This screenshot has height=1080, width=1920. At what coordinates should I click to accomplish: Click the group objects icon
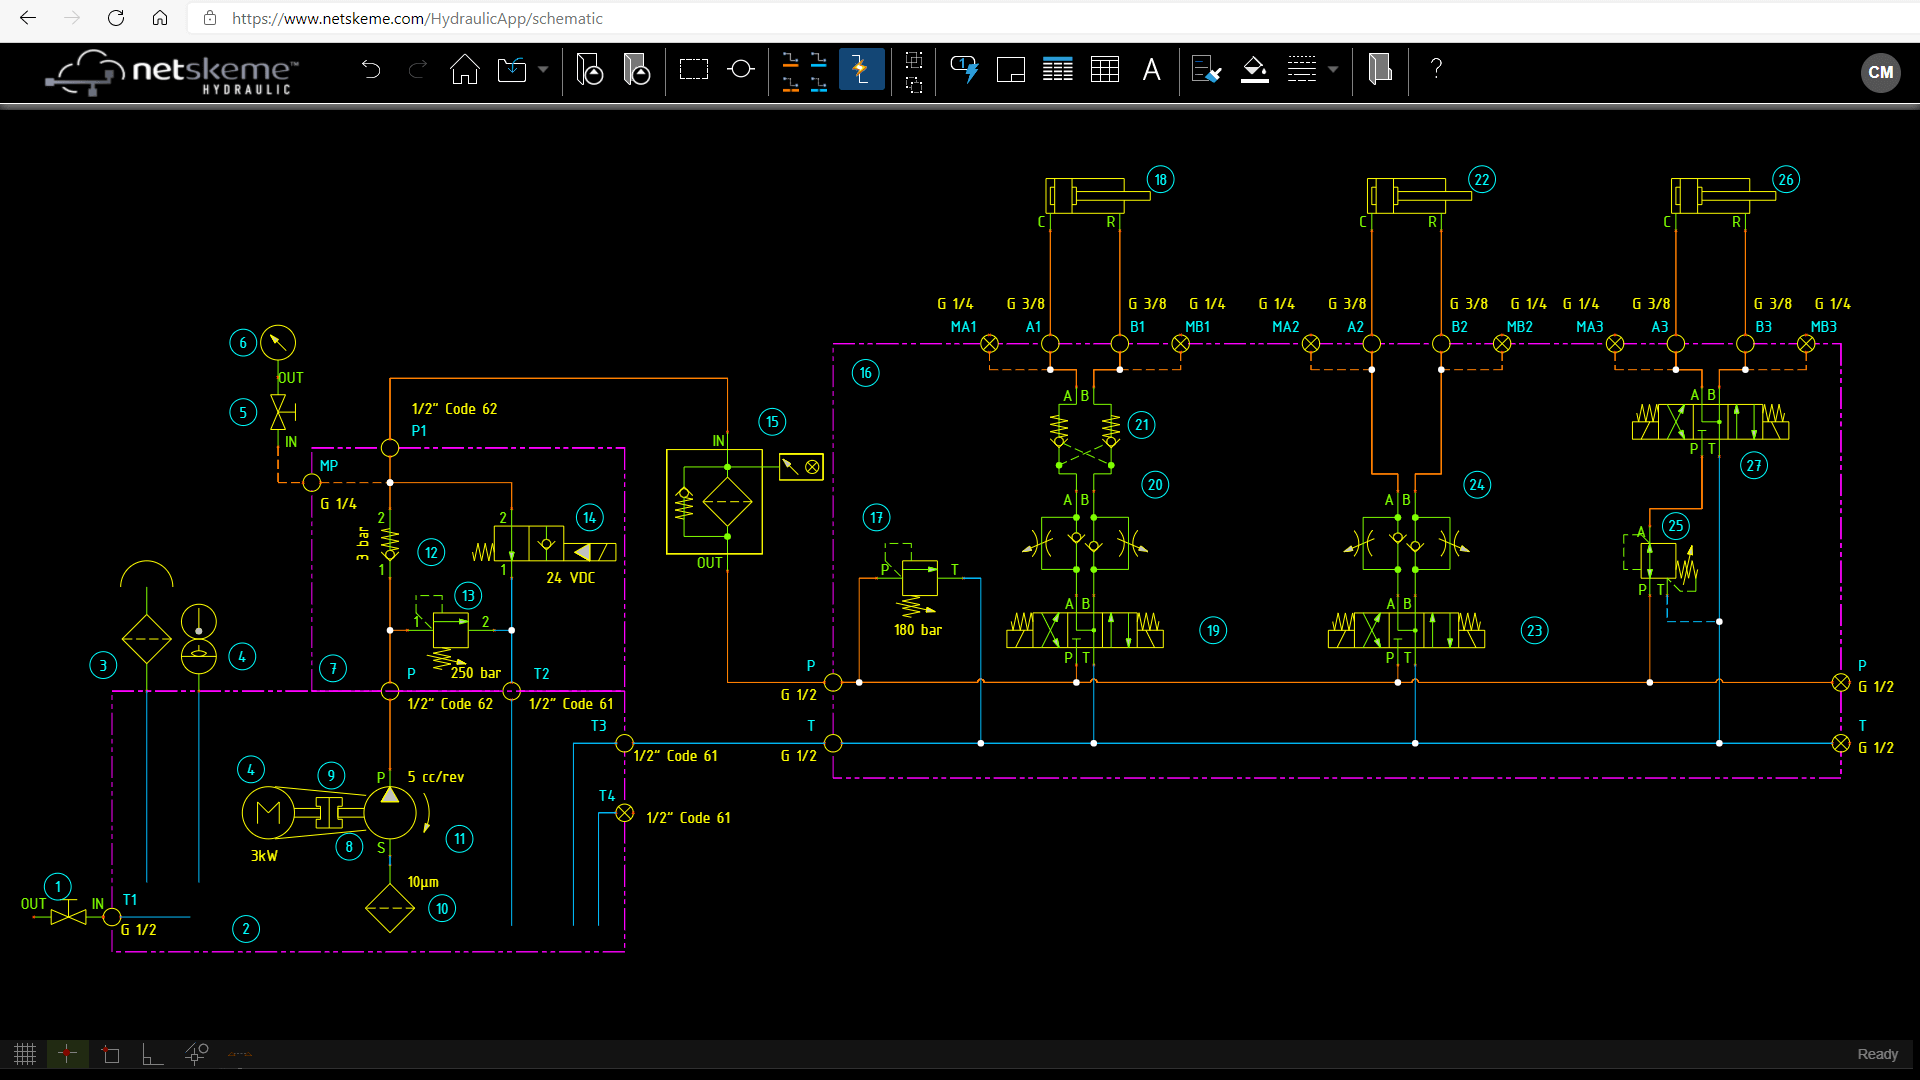coord(914,59)
